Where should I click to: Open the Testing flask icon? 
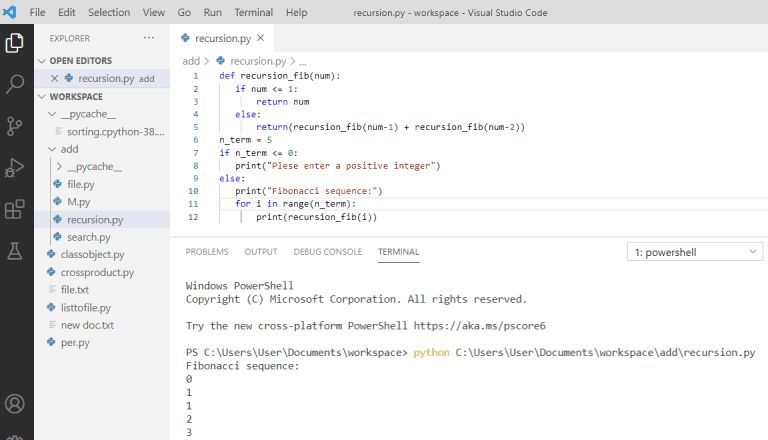point(14,251)
